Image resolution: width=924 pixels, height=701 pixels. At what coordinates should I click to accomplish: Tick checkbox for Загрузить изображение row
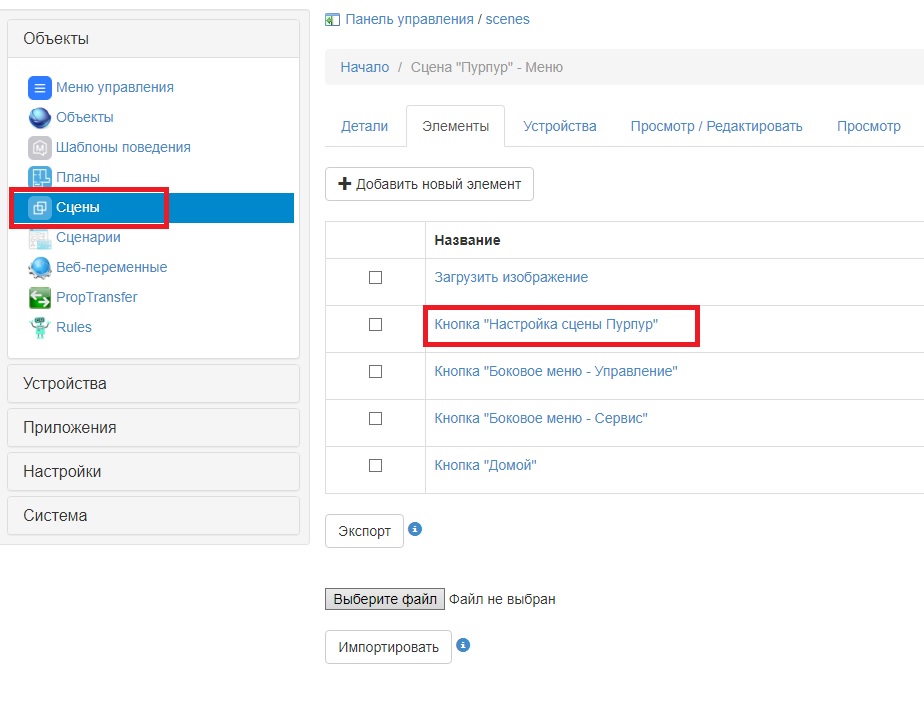pyautogui.click(x=375, y=277)
